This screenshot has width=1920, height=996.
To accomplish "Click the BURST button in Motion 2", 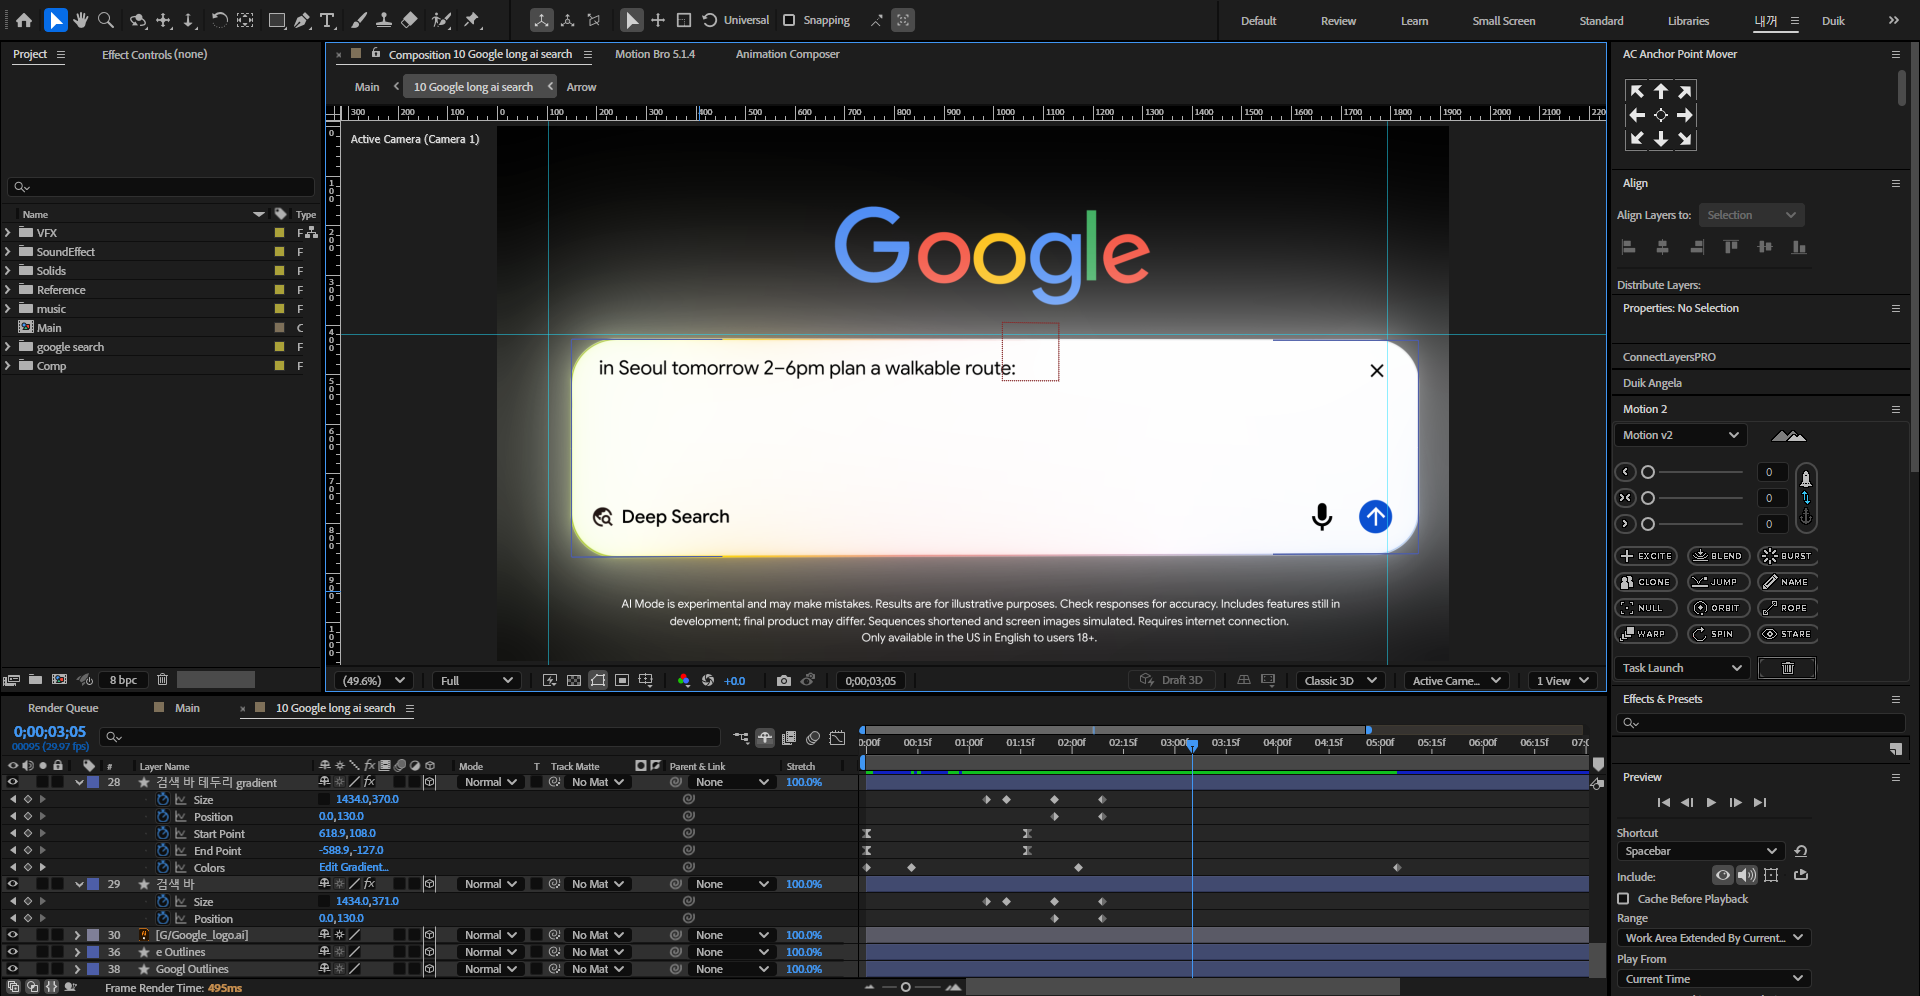I will [1788, 556].
